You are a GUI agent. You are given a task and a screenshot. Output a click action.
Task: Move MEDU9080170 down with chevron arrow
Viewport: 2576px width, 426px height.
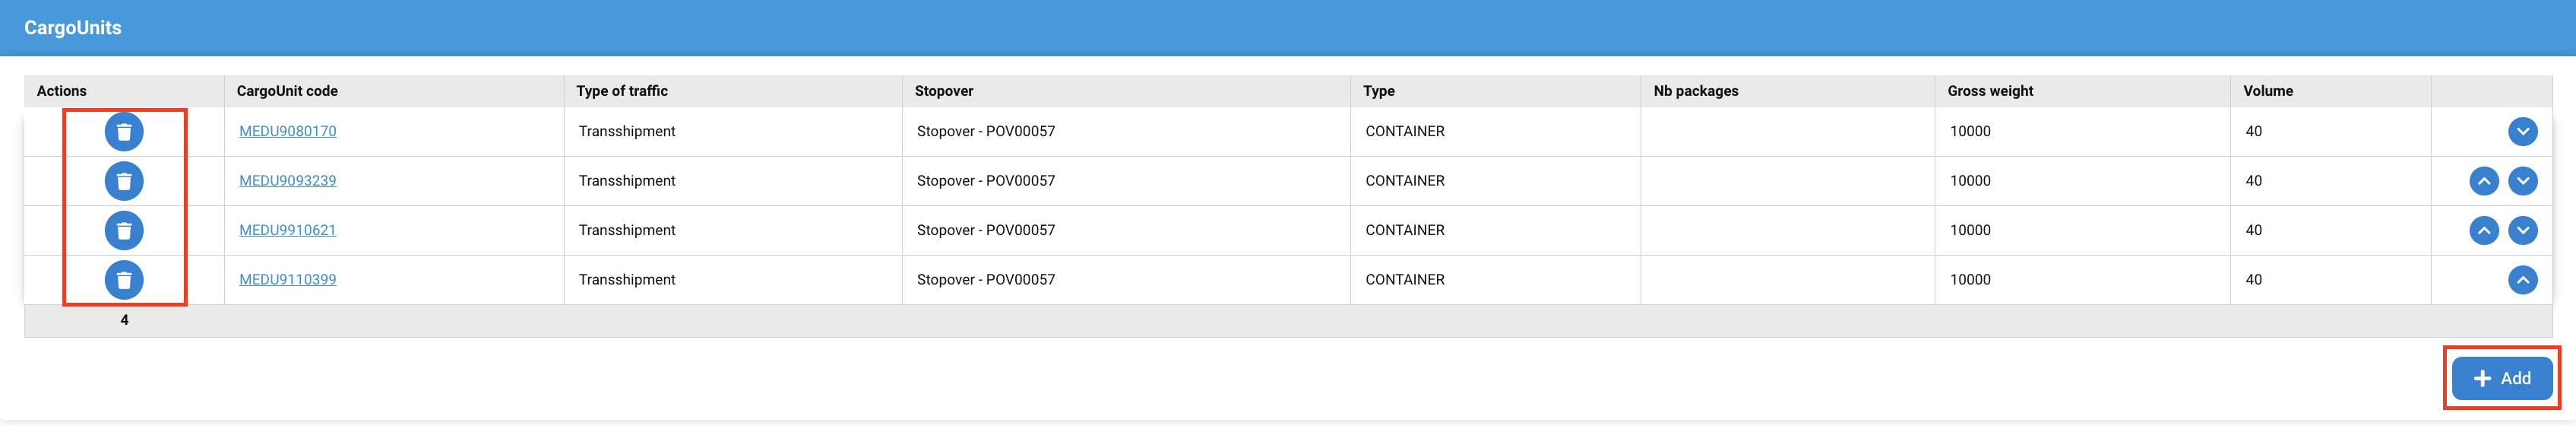pos(2522,132)
